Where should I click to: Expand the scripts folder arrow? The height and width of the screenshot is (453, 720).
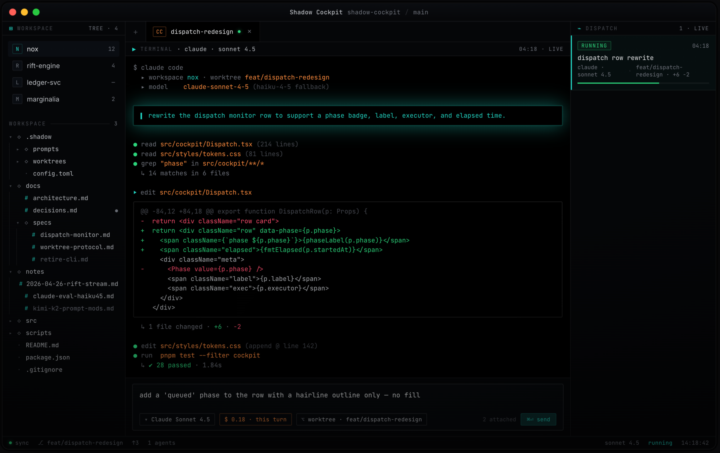click(11, 333)
